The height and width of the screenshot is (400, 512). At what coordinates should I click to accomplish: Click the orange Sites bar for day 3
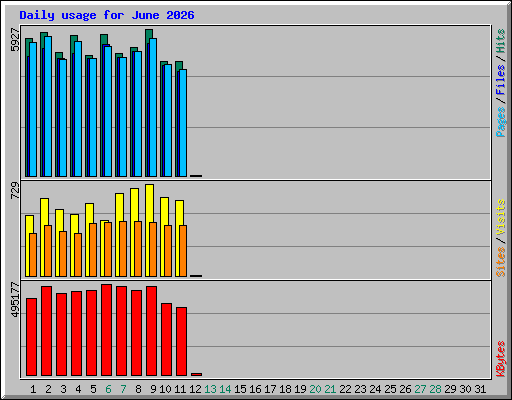63,254
